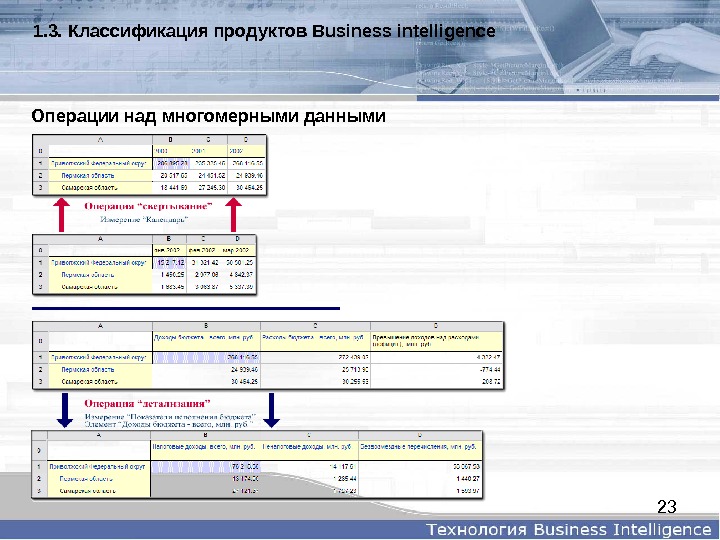
Task: Select column header D of the monthly table
Action: point(237,239)
